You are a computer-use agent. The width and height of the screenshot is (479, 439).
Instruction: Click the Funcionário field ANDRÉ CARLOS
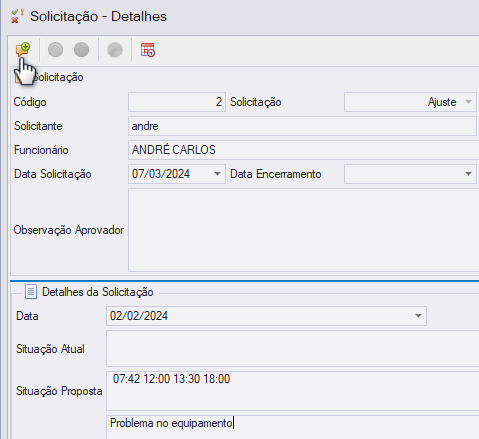coord(304,150)
